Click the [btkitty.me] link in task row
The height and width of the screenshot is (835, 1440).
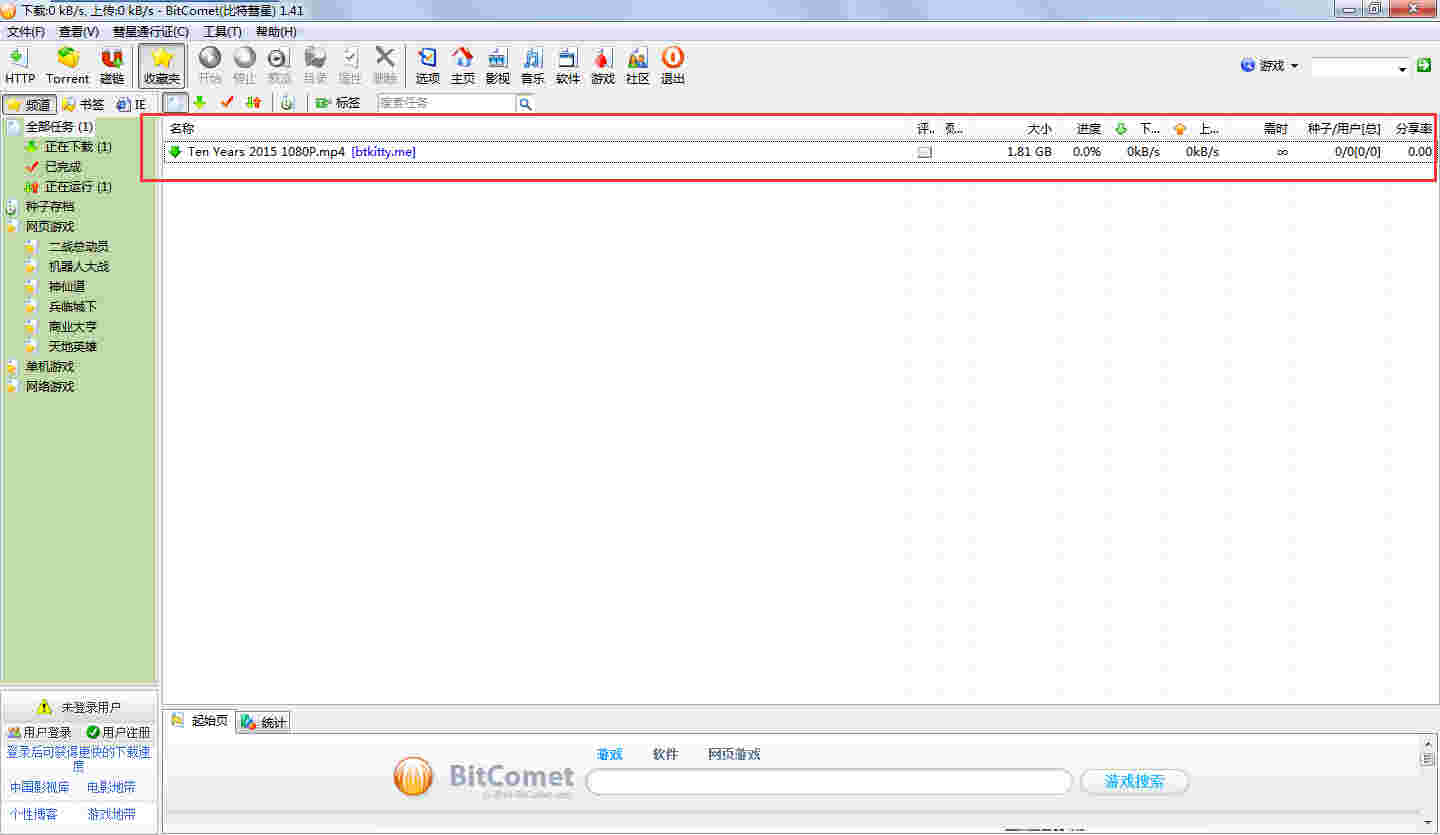[384, 152]
